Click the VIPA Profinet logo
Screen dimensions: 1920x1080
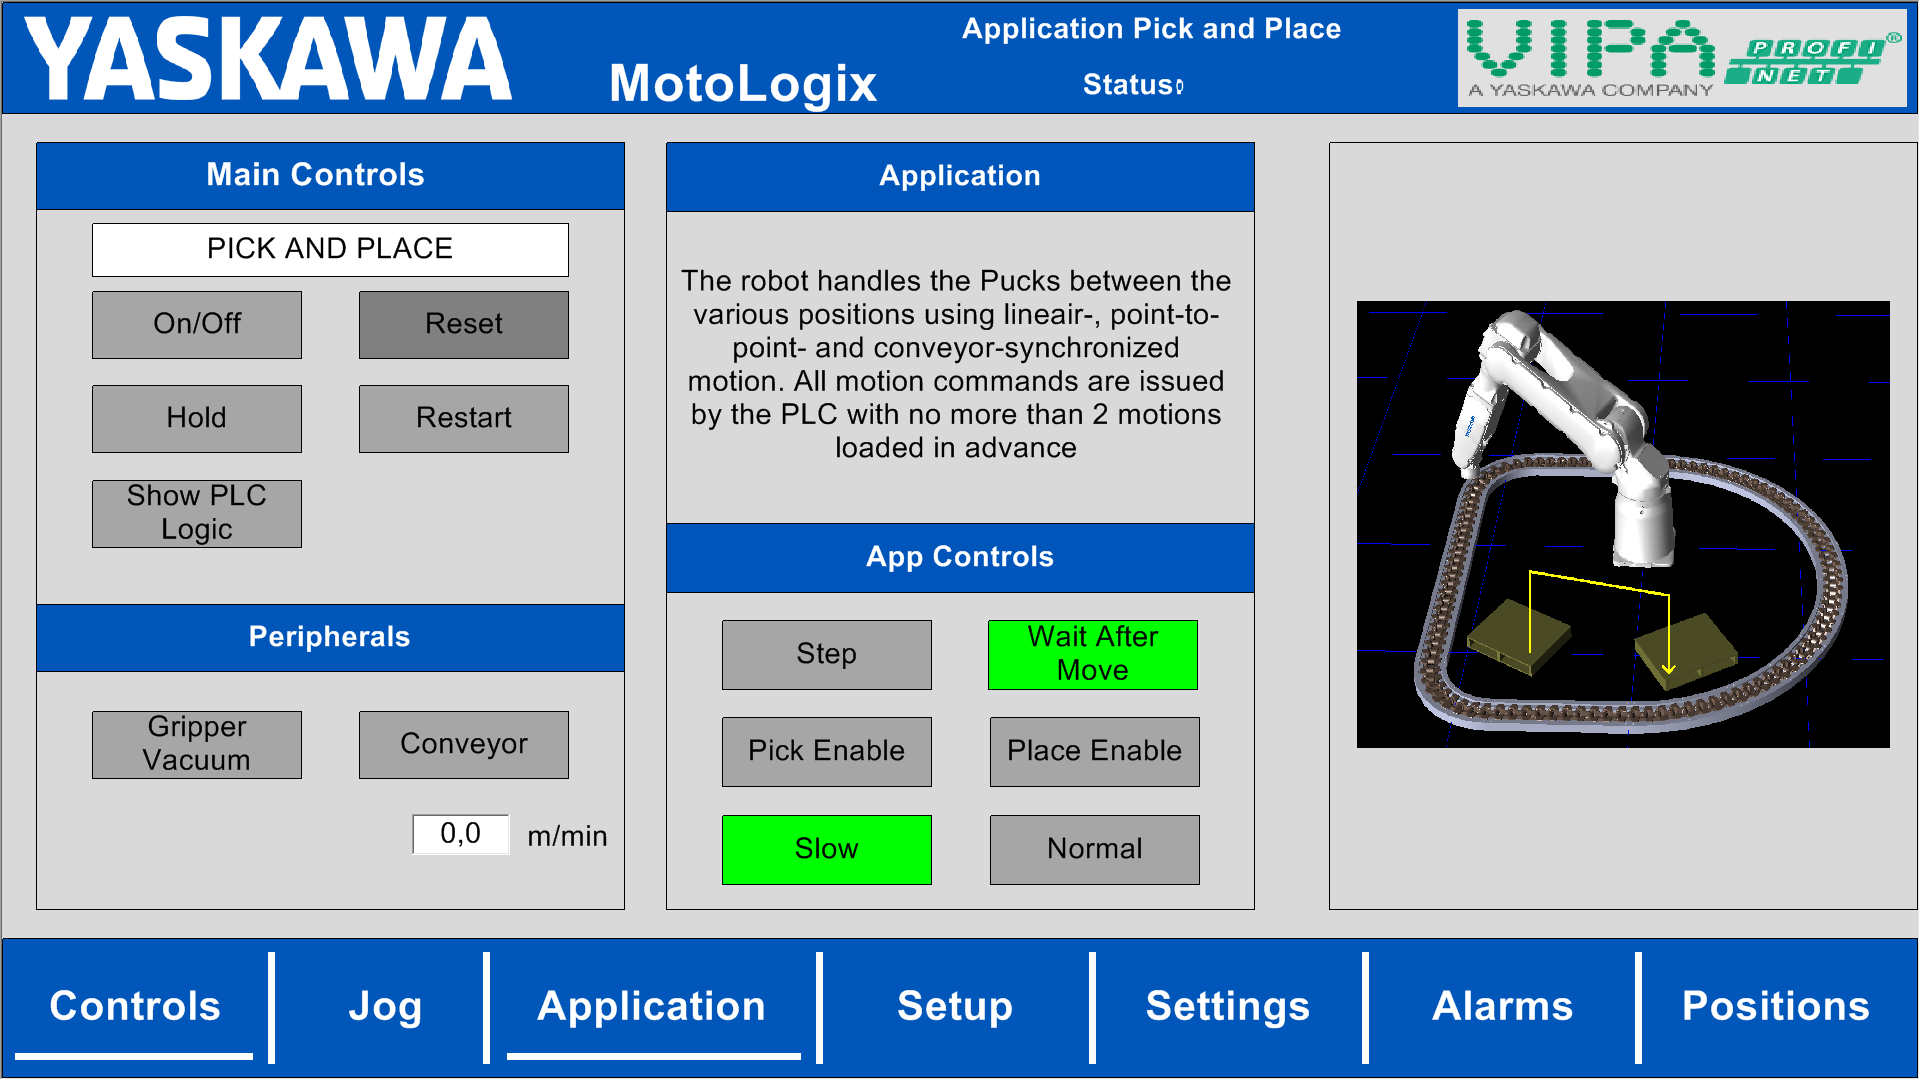pos(1683,58)
